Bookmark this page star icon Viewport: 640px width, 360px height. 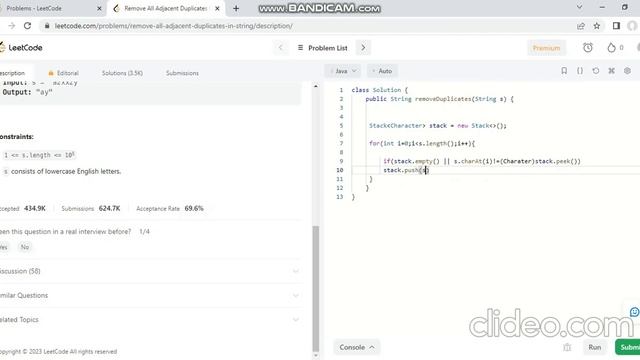pyautogui.click(x=597, y=26)
